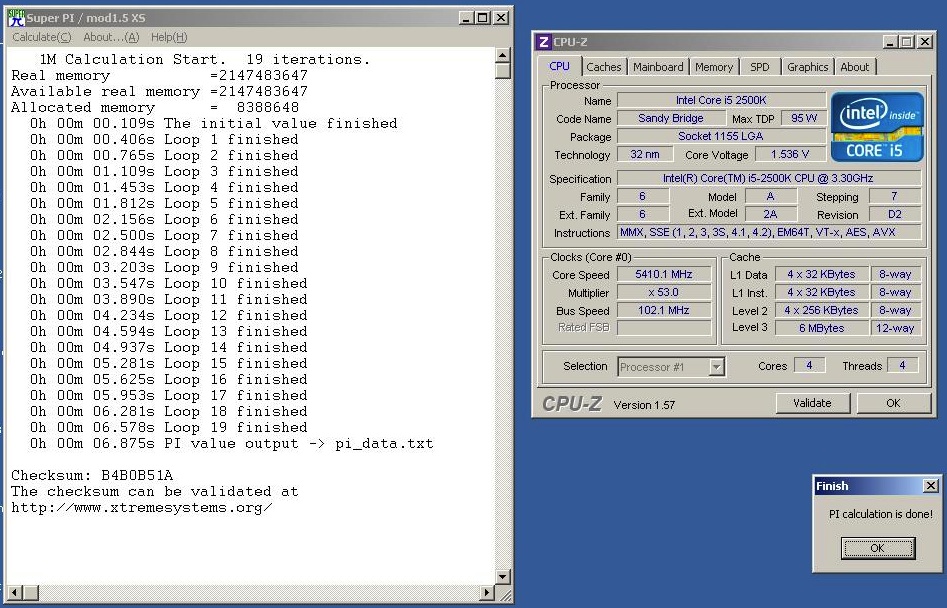Click the Super PI horizontal scroll thumb

tap(31, 593)
